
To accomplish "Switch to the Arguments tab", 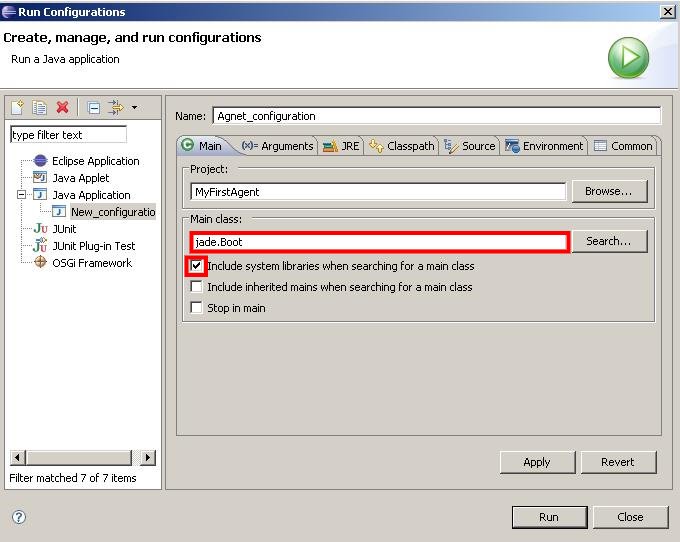I will tap(278, 146).
